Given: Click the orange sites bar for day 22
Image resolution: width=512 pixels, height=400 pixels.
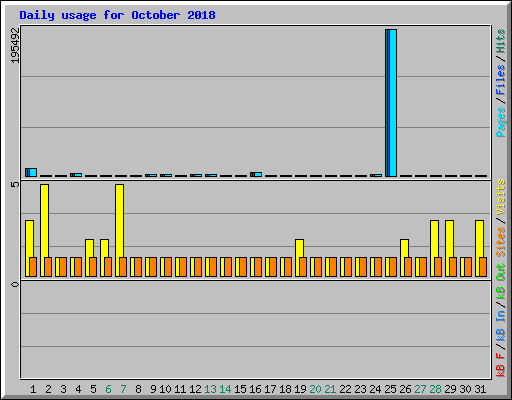Looking at the screenshot, I should pyautogui.click(x=348, y=267).
